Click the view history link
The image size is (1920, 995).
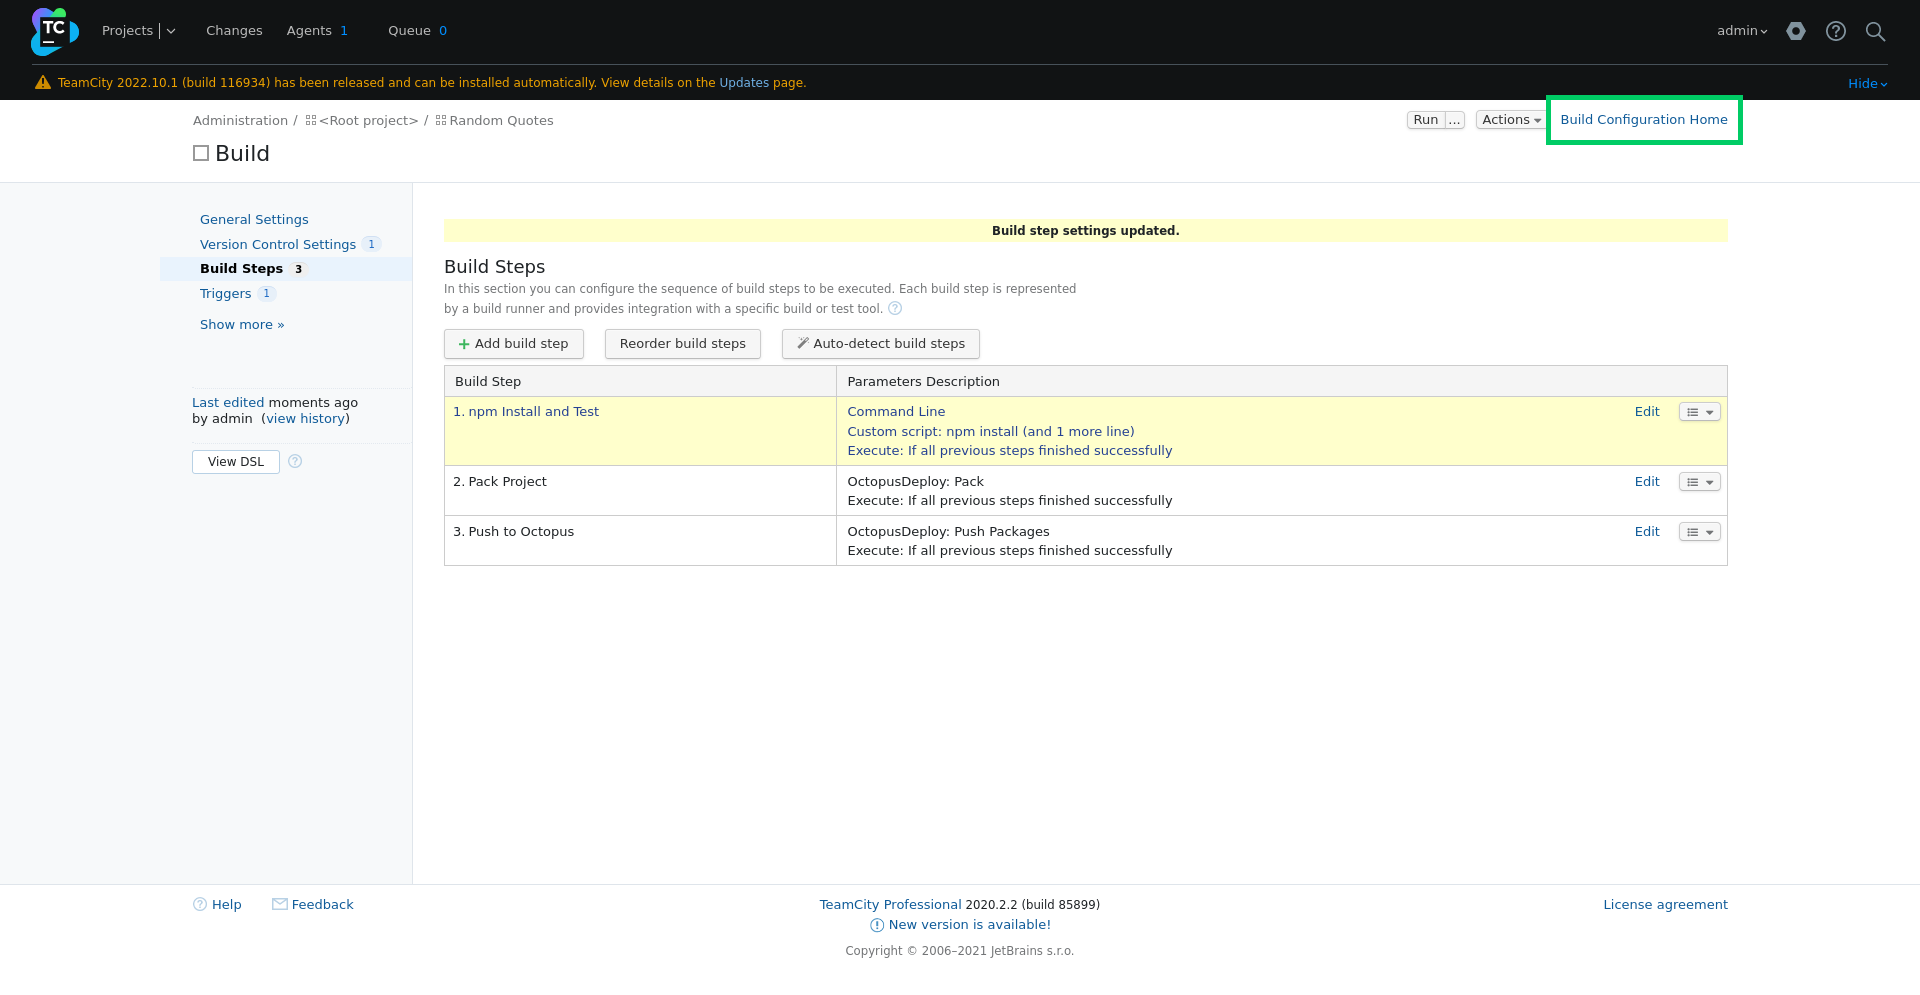click(x=305, y=419)
